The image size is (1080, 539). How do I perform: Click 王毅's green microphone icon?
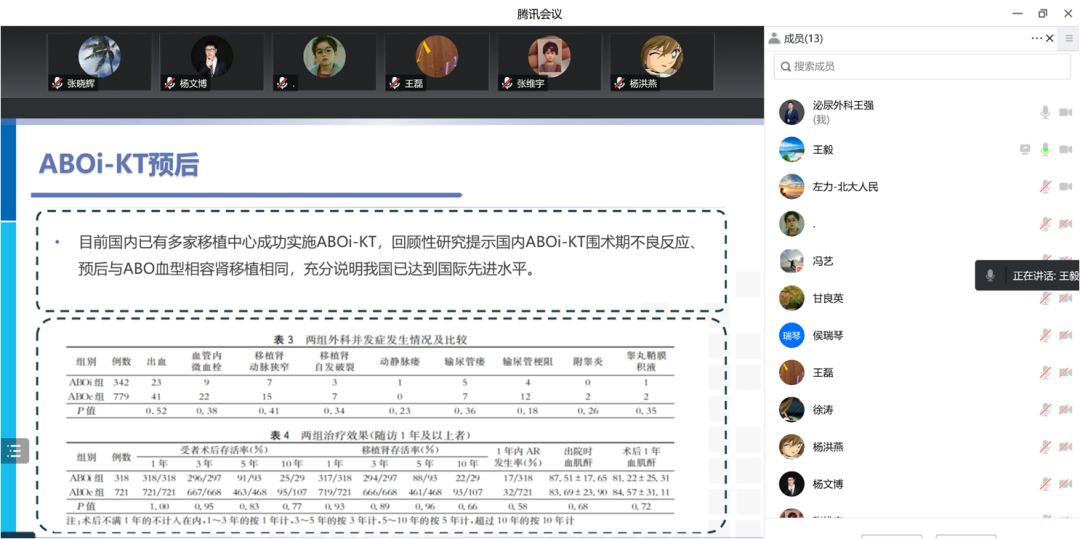[1045, 149]
